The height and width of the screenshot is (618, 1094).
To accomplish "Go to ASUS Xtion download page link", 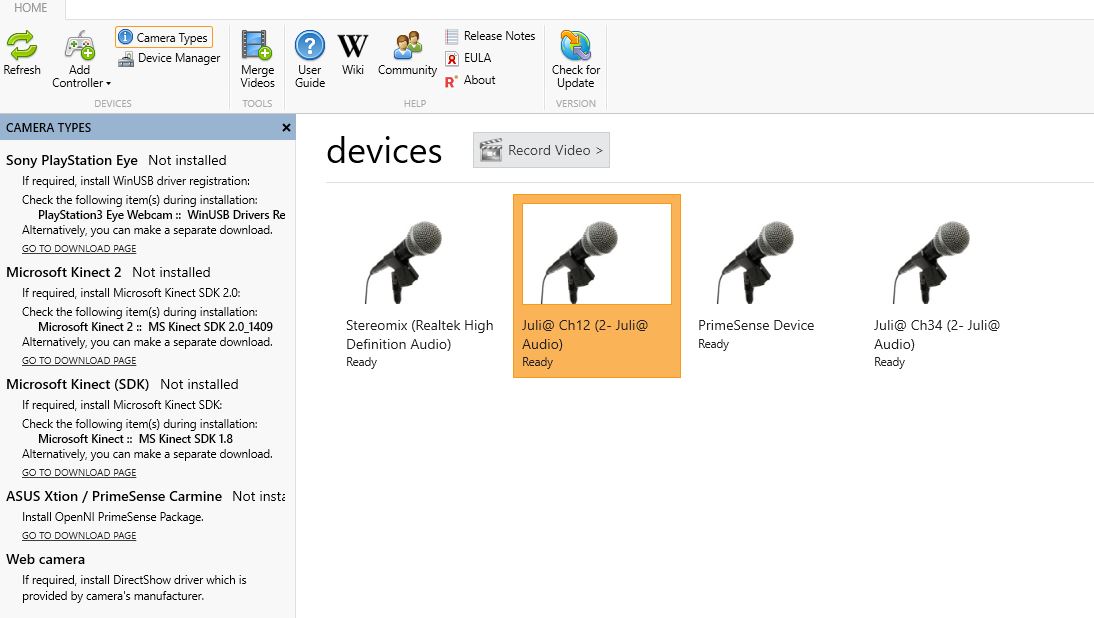I will click(x=79, y=536).
